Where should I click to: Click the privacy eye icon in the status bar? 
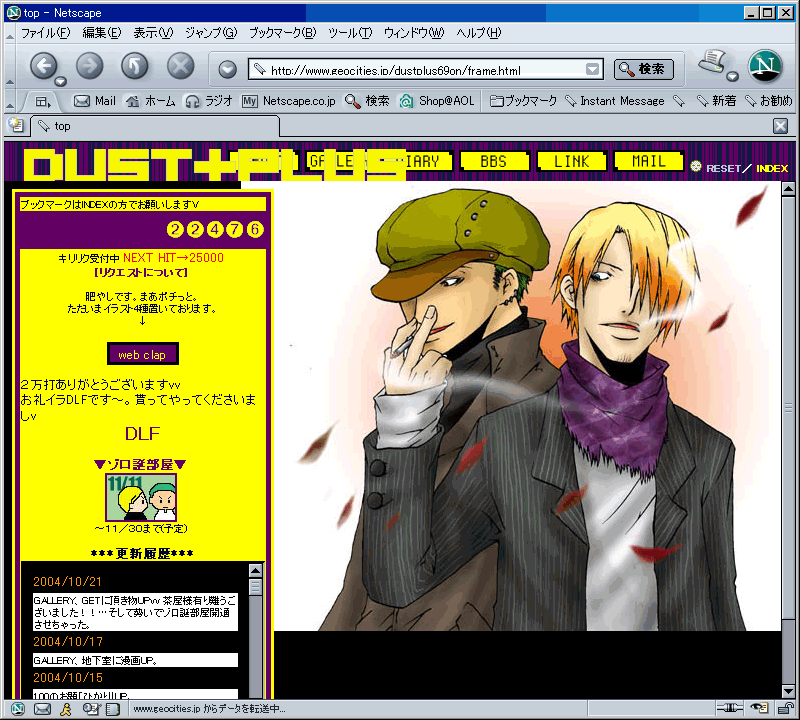tap(759, 708)
